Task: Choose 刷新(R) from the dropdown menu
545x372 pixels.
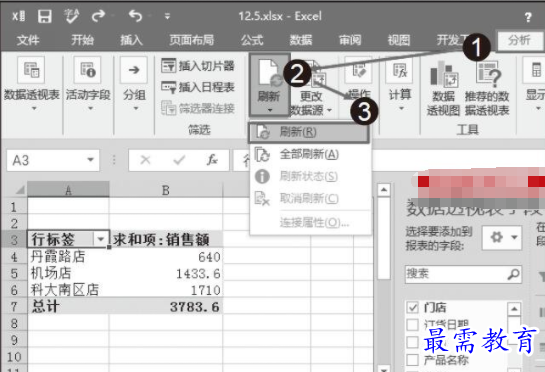Action: (308, 132)
